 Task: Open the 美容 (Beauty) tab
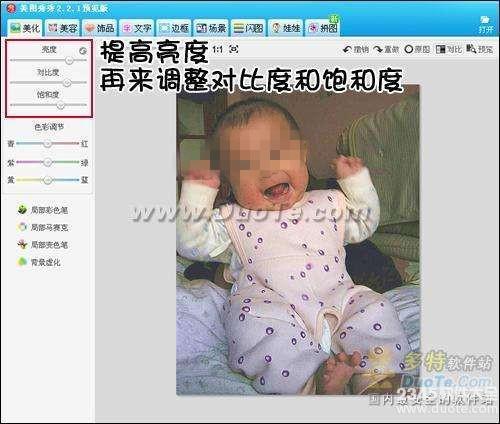coord(62,28)
